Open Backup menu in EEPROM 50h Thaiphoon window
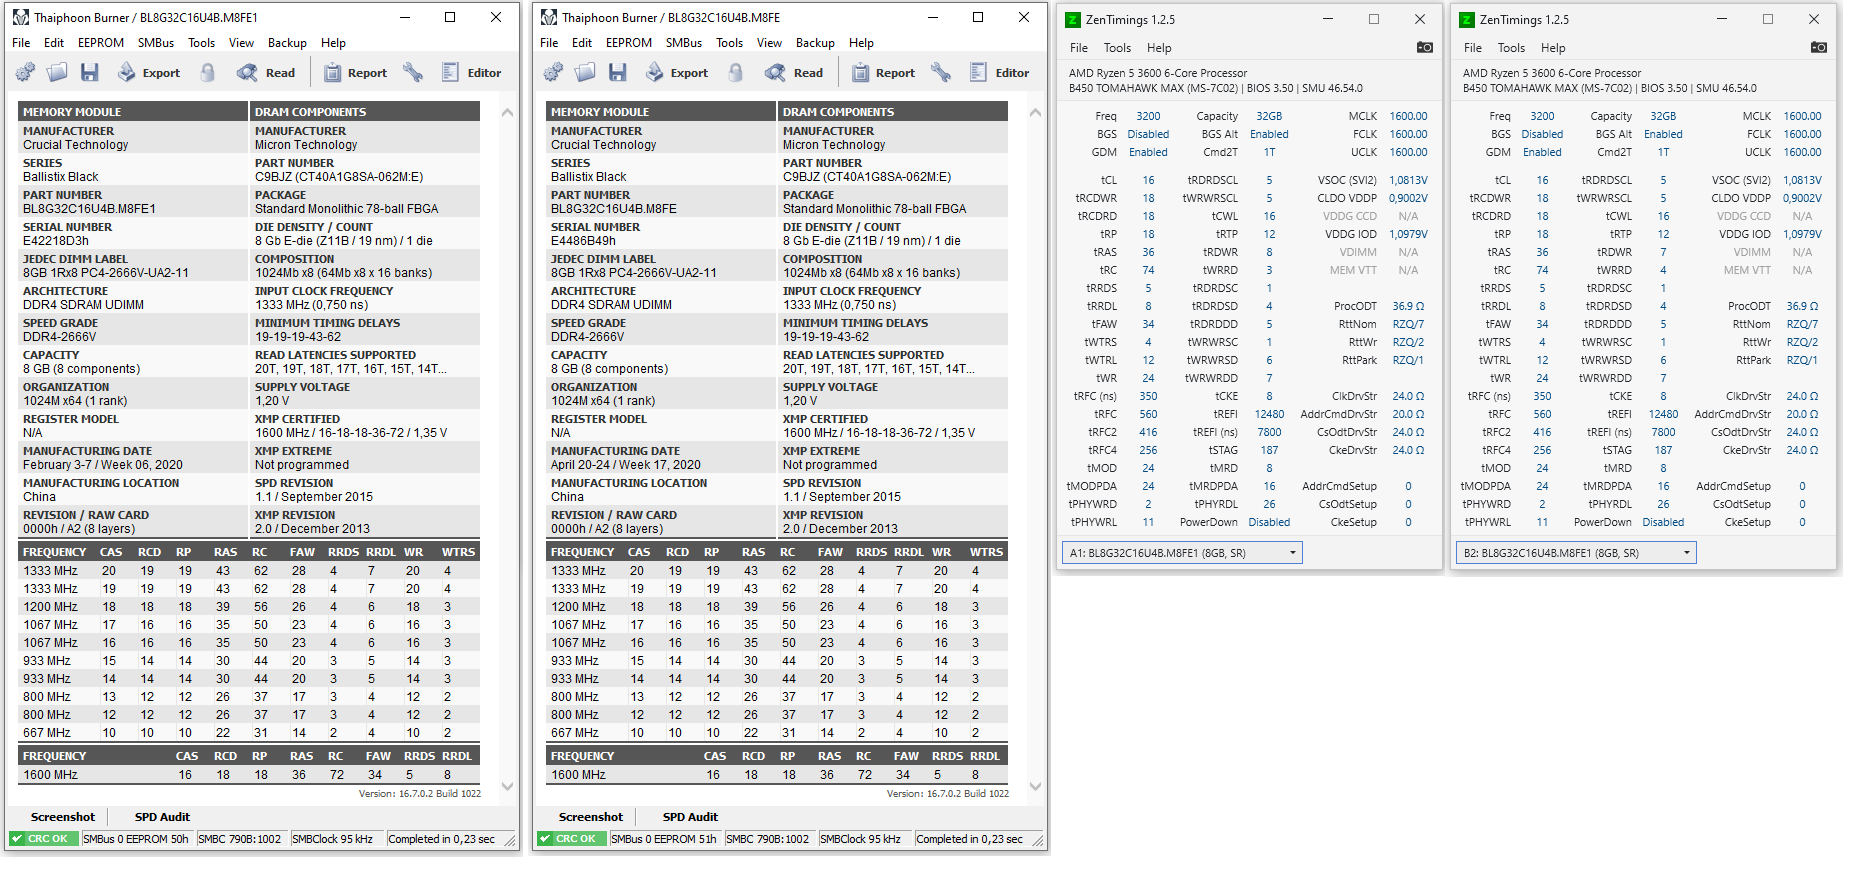This screenshot has height=892, width=1868. pyautogui.click(x=287, y=43)
